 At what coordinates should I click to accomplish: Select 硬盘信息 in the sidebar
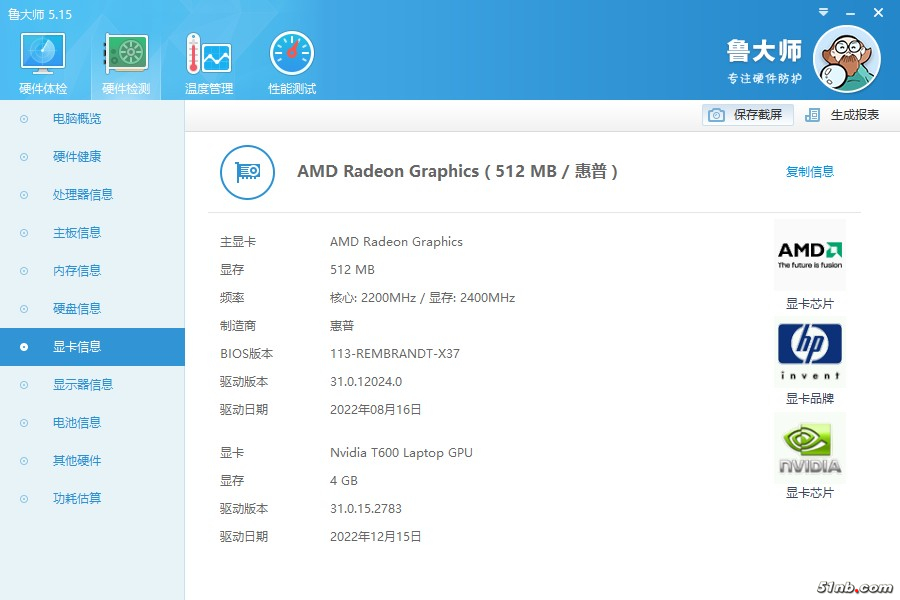[x=92, y=308]
